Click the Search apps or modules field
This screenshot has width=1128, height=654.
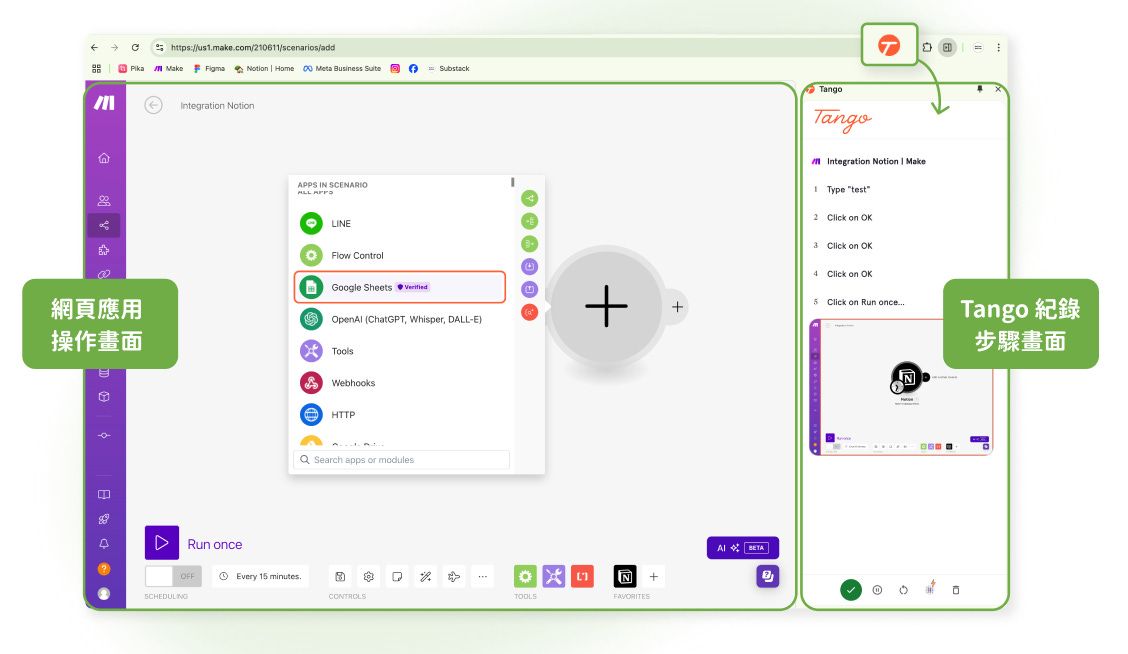click(401, 460)
